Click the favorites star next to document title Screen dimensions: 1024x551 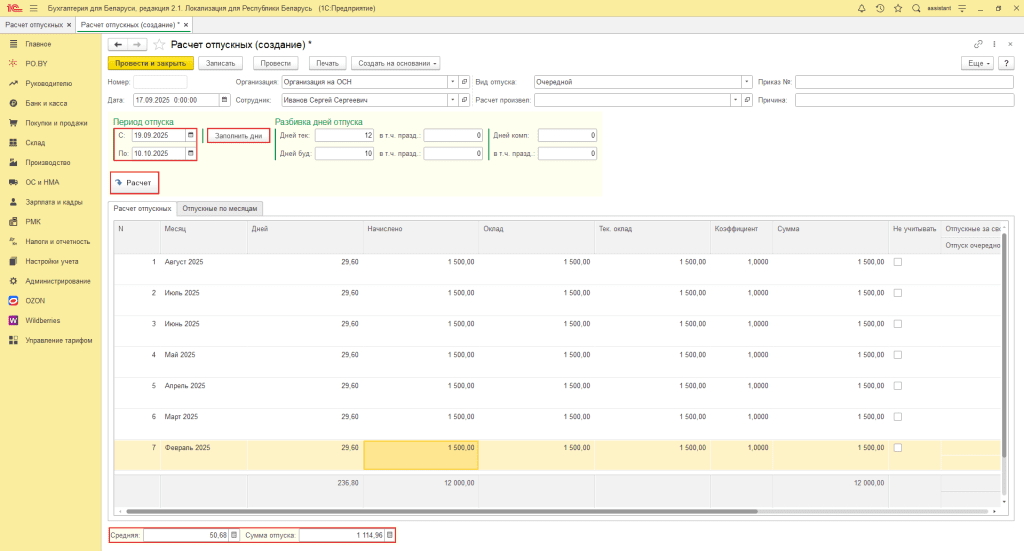point(159,45)
